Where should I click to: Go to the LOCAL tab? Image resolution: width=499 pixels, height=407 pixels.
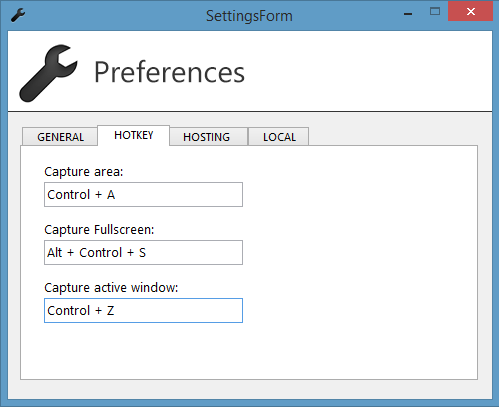(x=279, y=137)
